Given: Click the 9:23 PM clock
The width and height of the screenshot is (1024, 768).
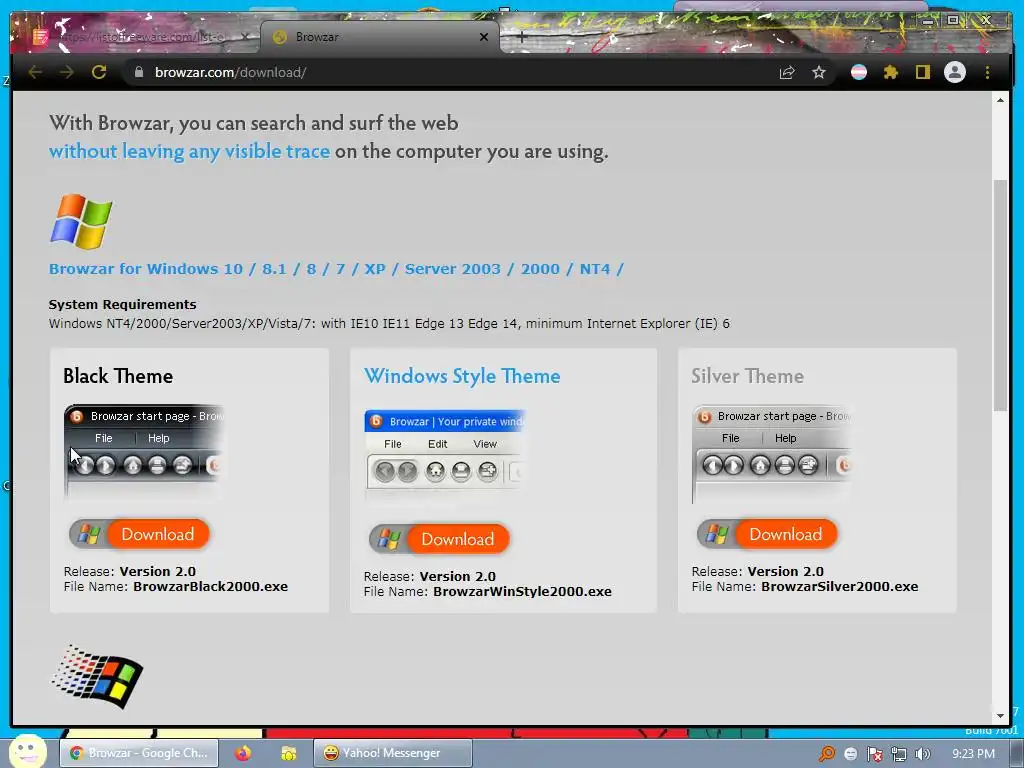Looking at the screenshot, I should [x=973, y=754].
